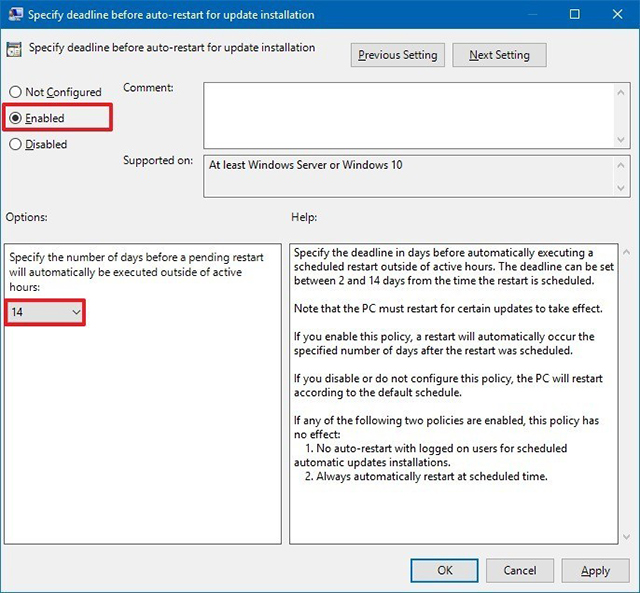Click the policy icon beside the setting title
This screenshot has height=593, width=640.
click(14, 49)
